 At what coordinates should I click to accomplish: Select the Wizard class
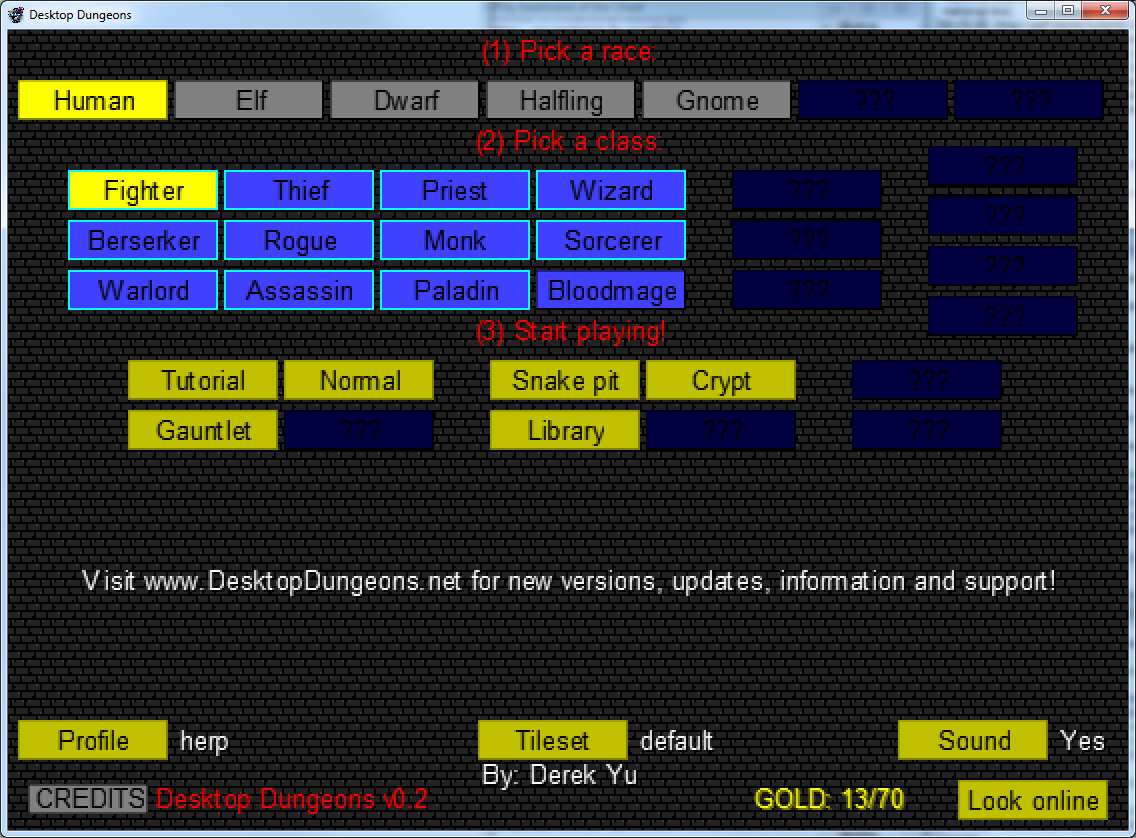(x=611, y=190)
